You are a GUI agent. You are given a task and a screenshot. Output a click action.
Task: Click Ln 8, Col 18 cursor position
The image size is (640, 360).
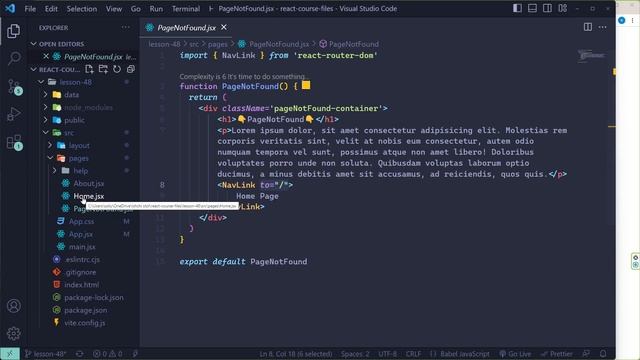(296, 354)
